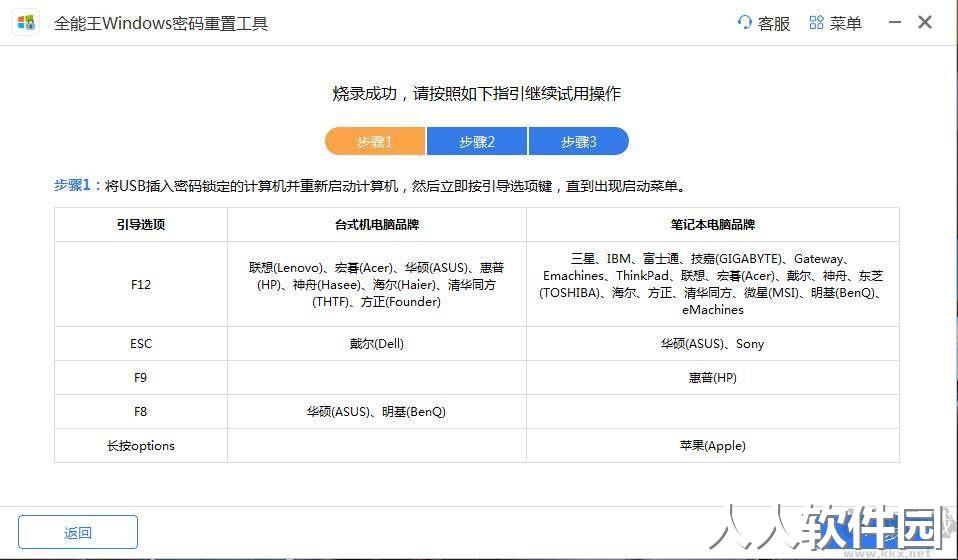This screenshot has width=958, height=560.
Task: Switch to the 步骤3 tab
Action: pos(579,142)
